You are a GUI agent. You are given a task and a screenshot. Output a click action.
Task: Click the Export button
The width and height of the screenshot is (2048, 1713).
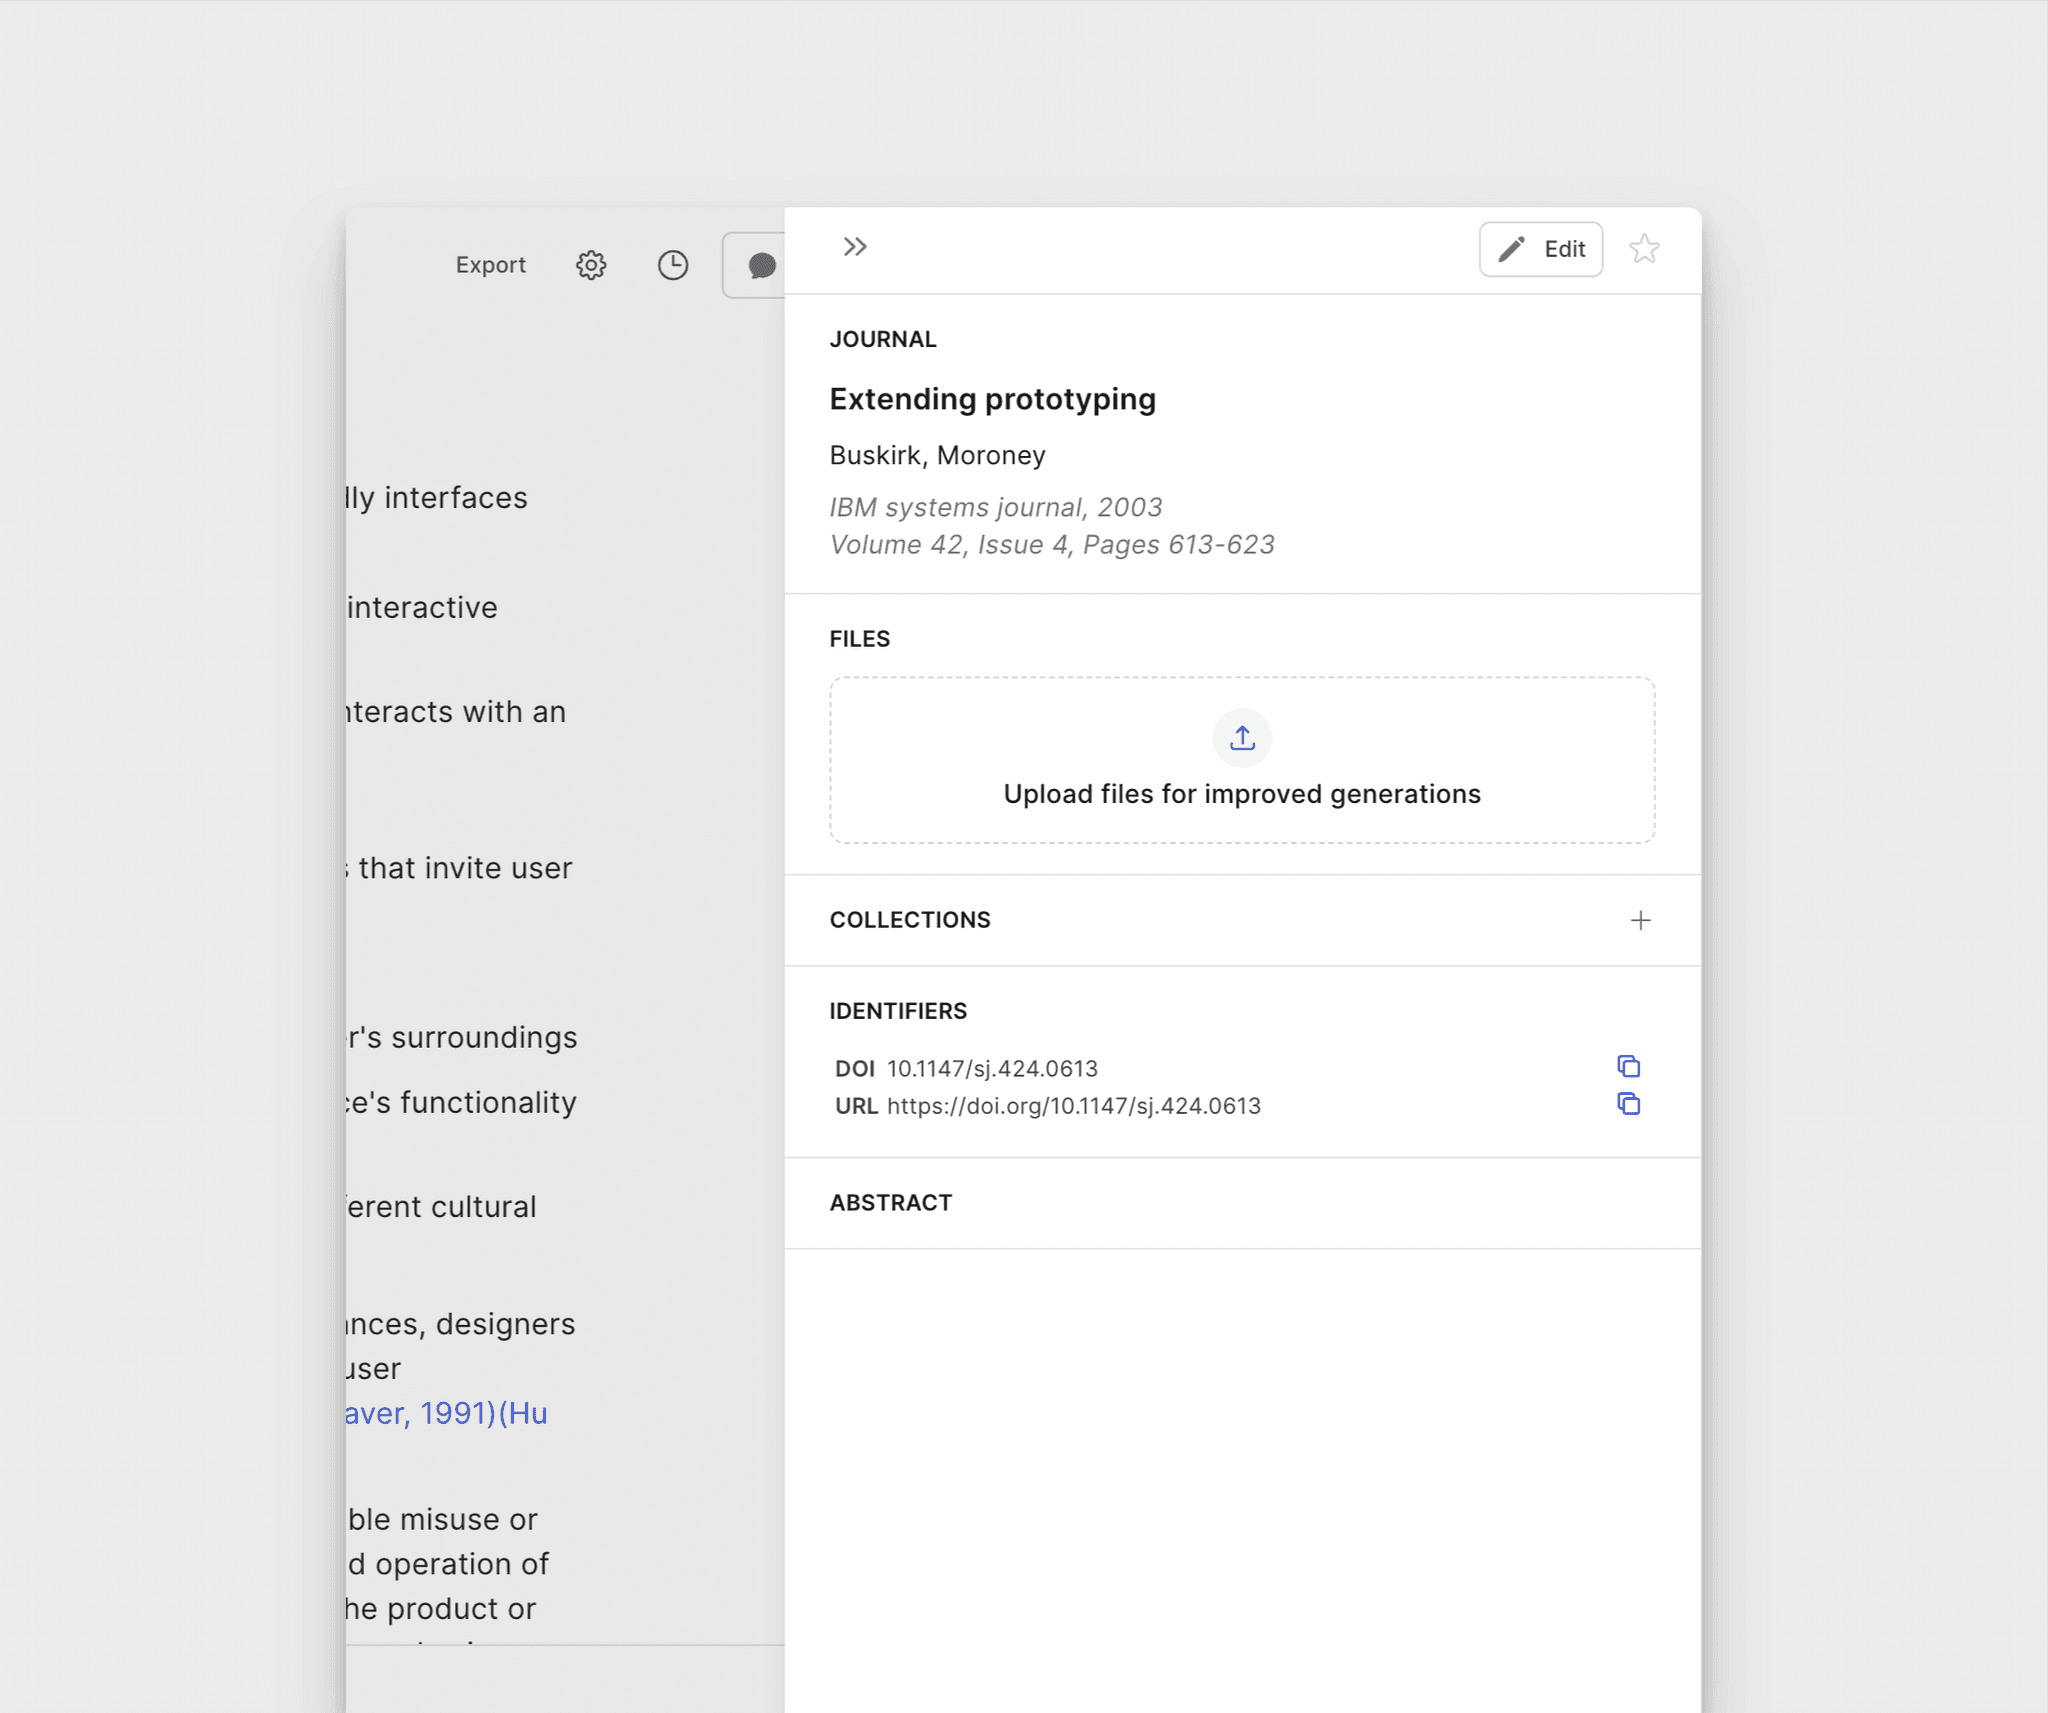click(490, 265)
